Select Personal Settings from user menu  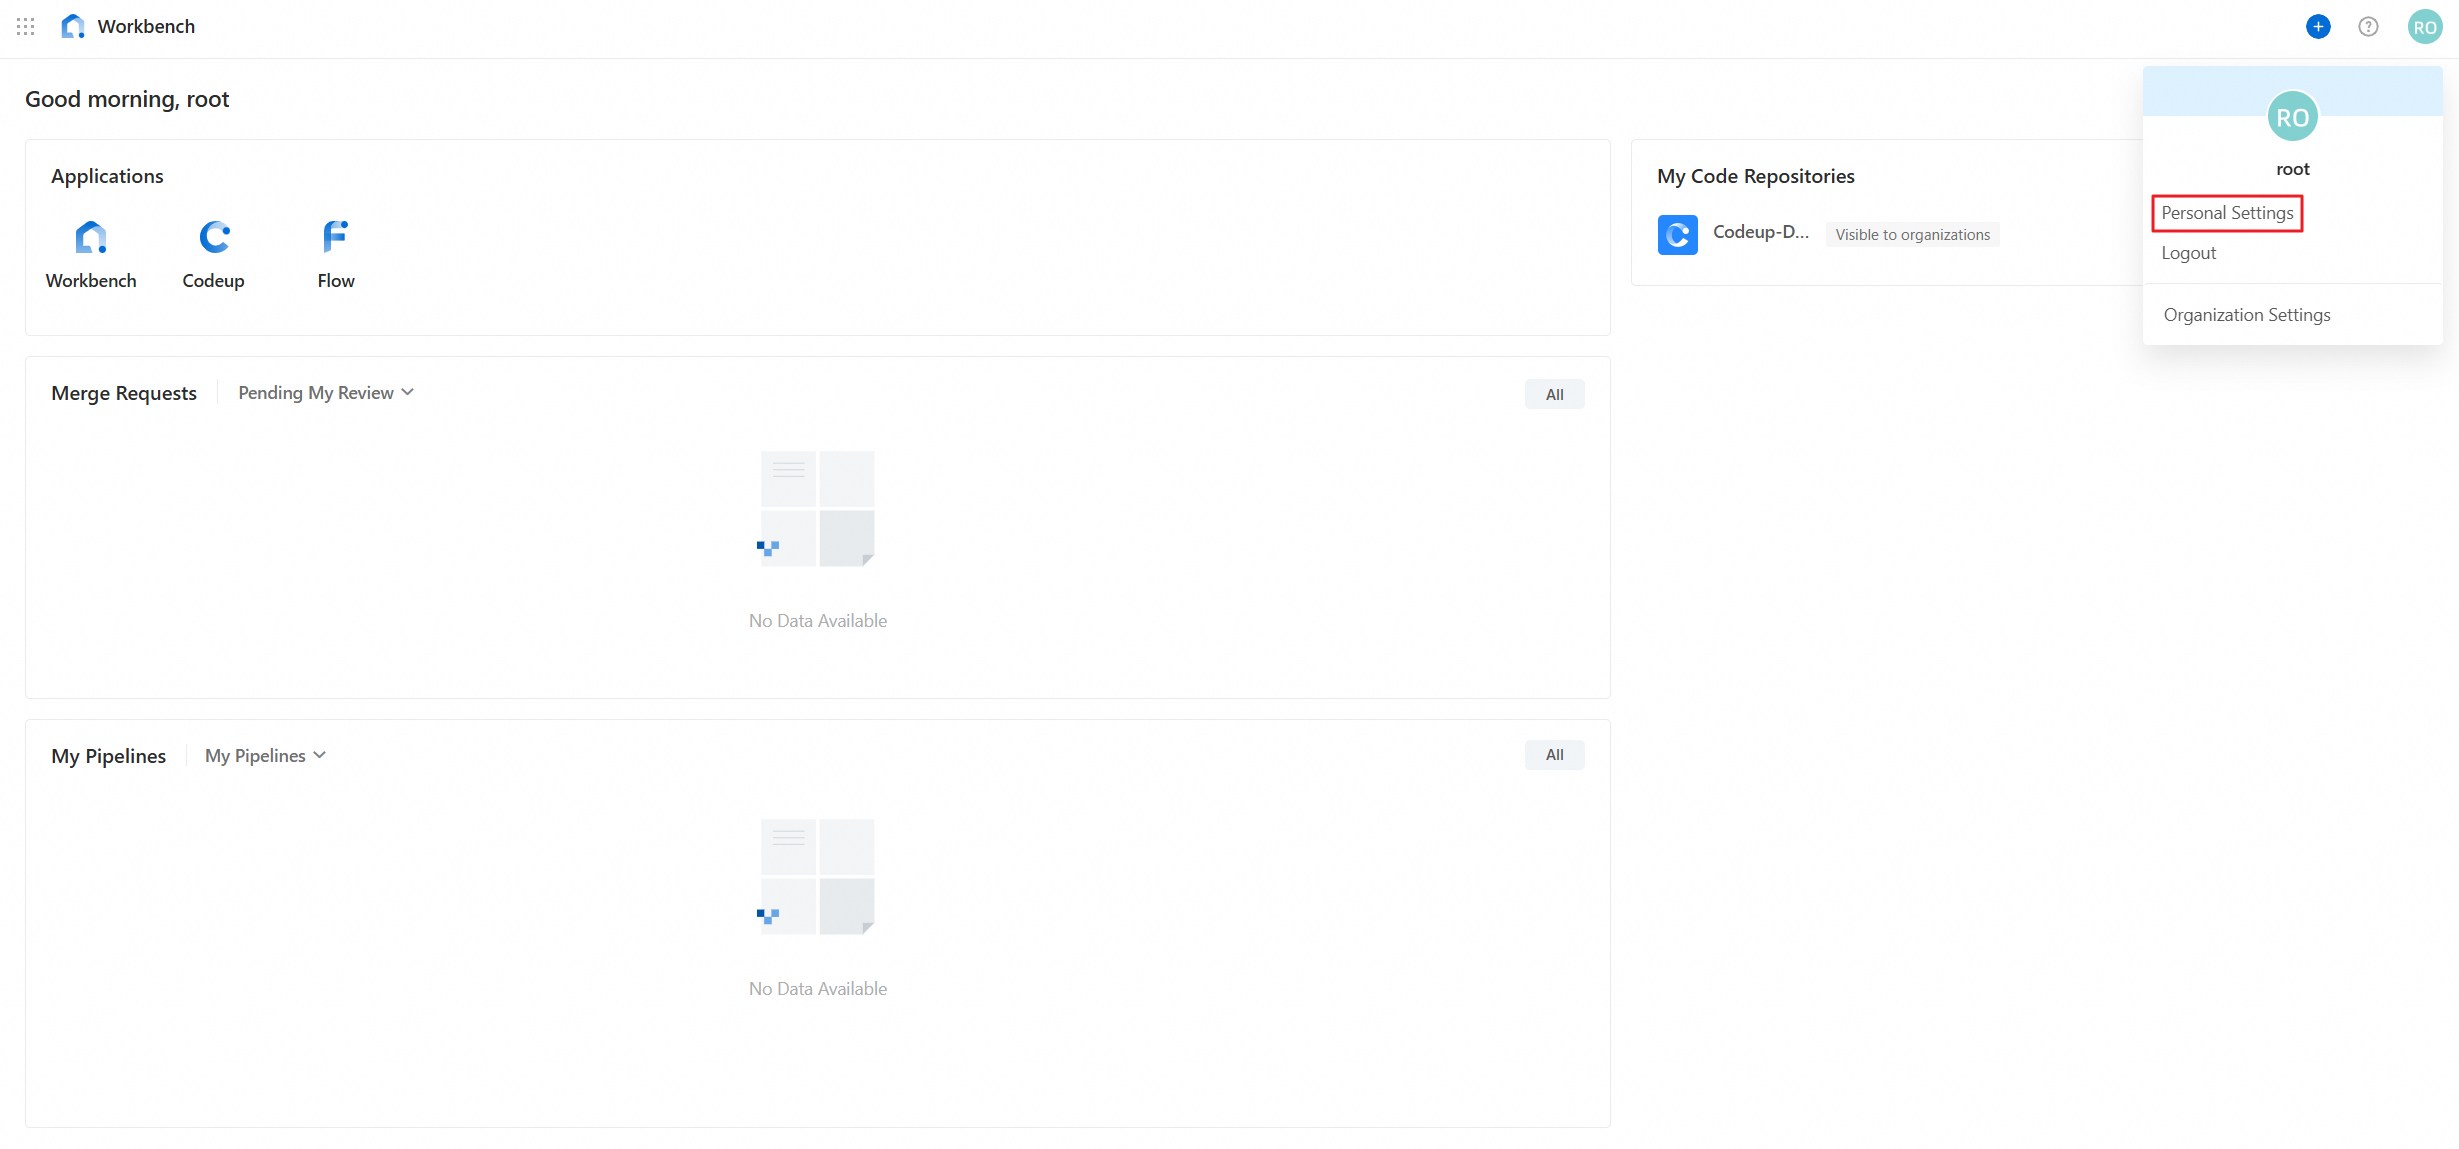pyautogui.click(x=2227, y=213)
